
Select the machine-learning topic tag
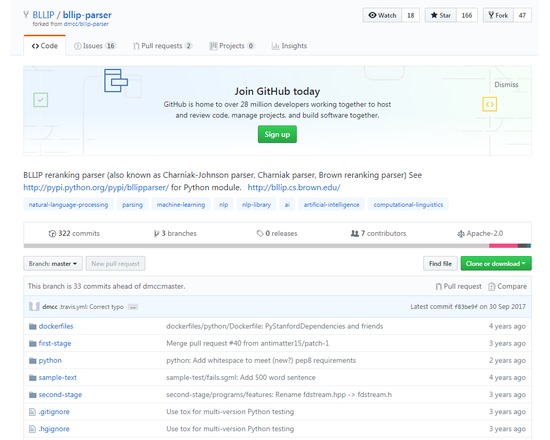pyautogui.click(x=181, y=205)
